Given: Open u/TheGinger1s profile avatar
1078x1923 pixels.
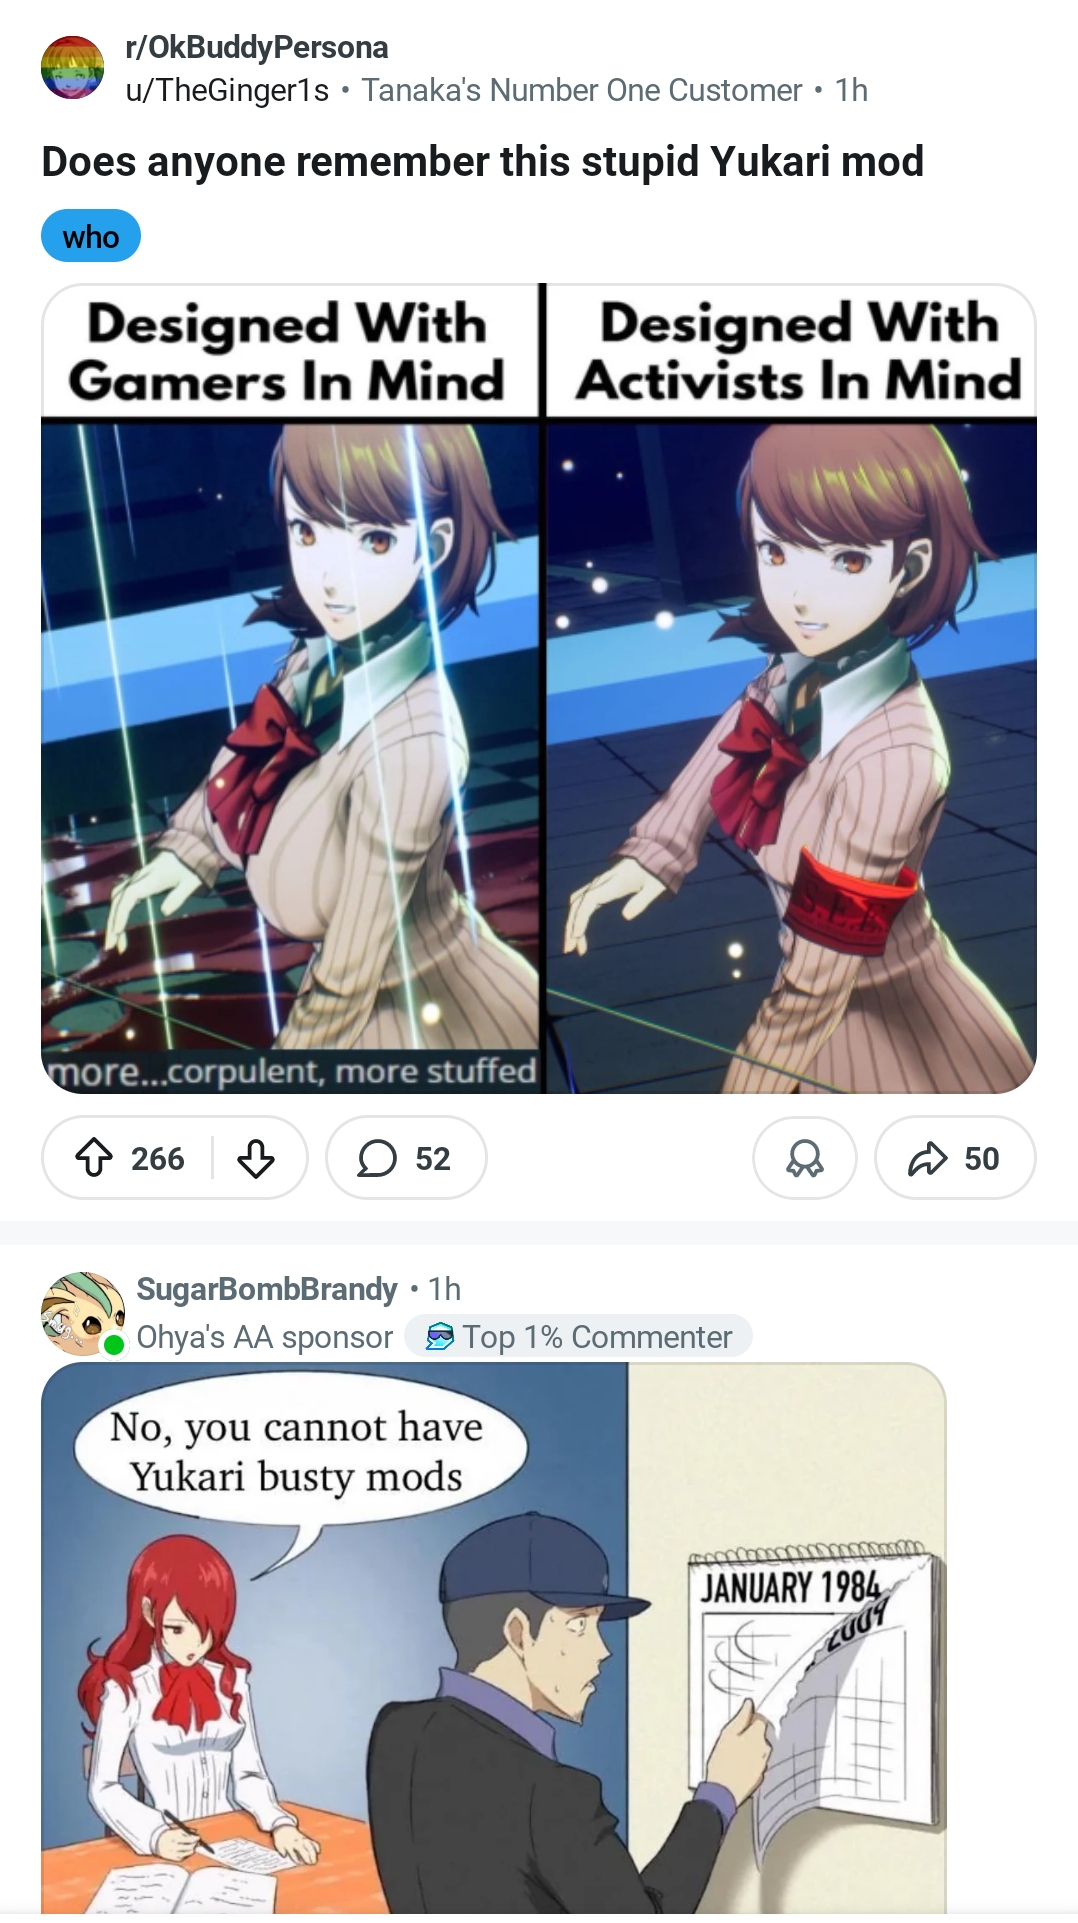Looking at the screenshot, I should [72, 68].
